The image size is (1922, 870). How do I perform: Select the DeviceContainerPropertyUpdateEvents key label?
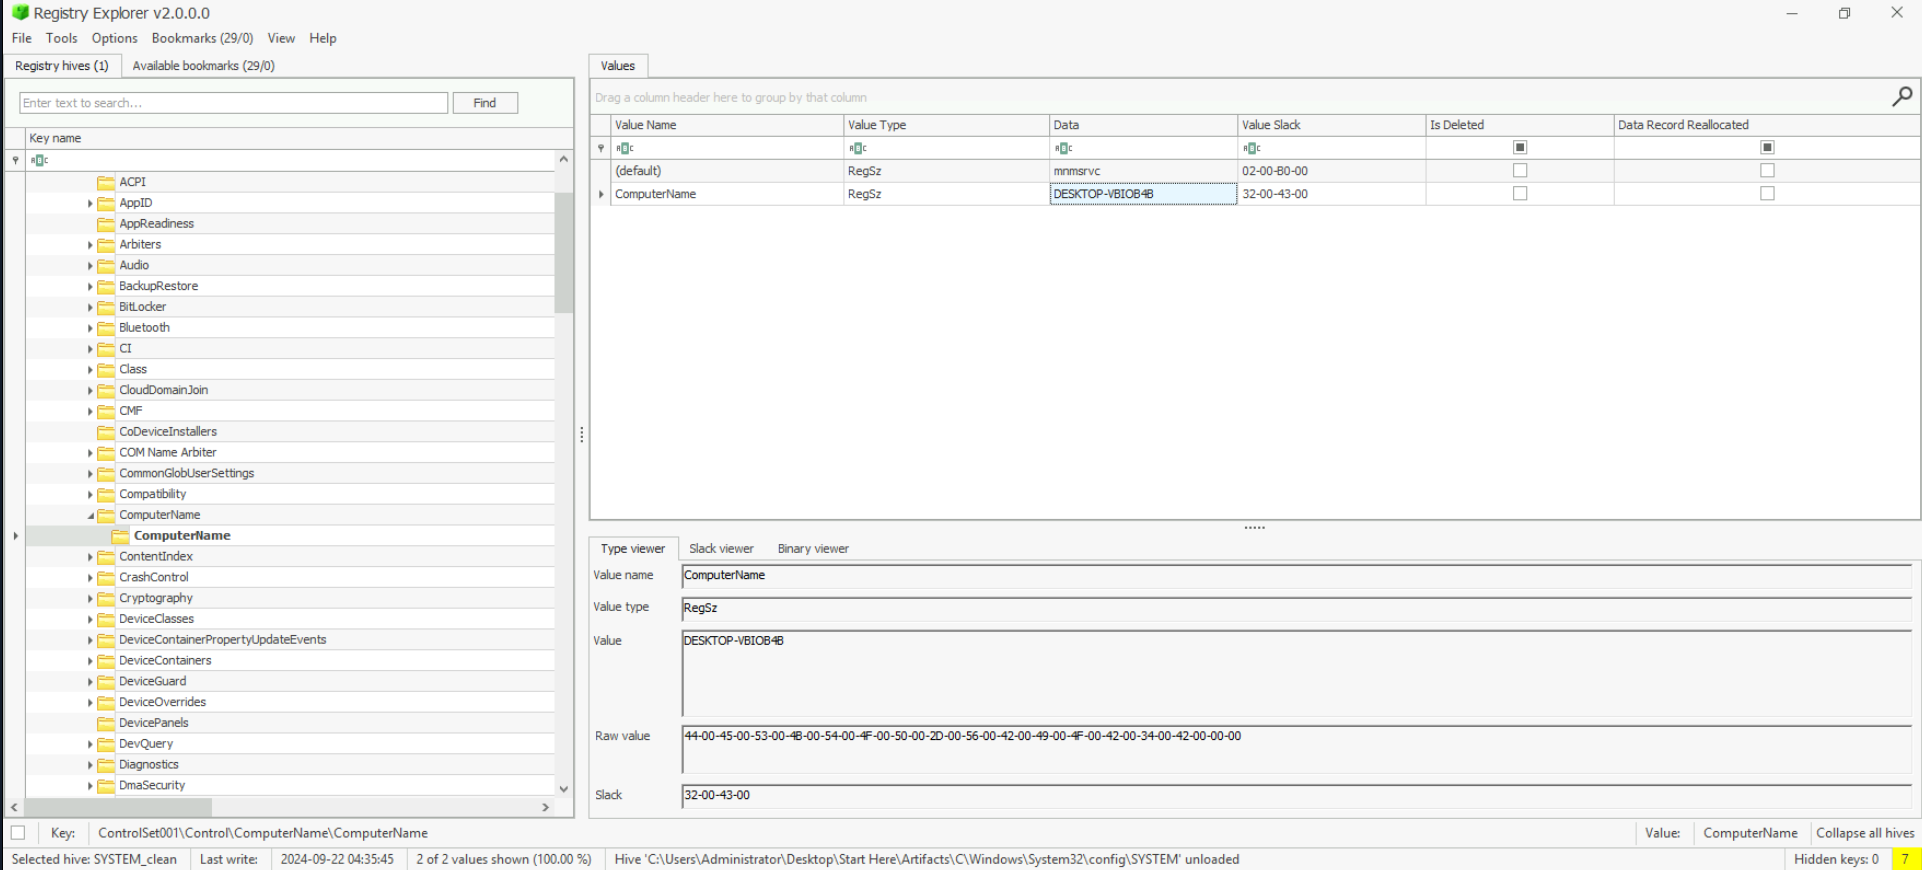point(222,640)
